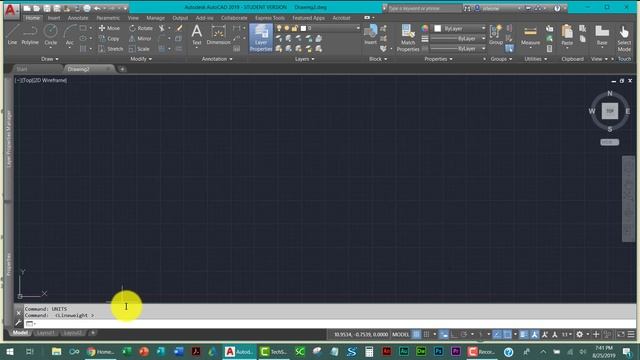
Task: Open the Annotate ribbon tab
Action: coord(78,18)
